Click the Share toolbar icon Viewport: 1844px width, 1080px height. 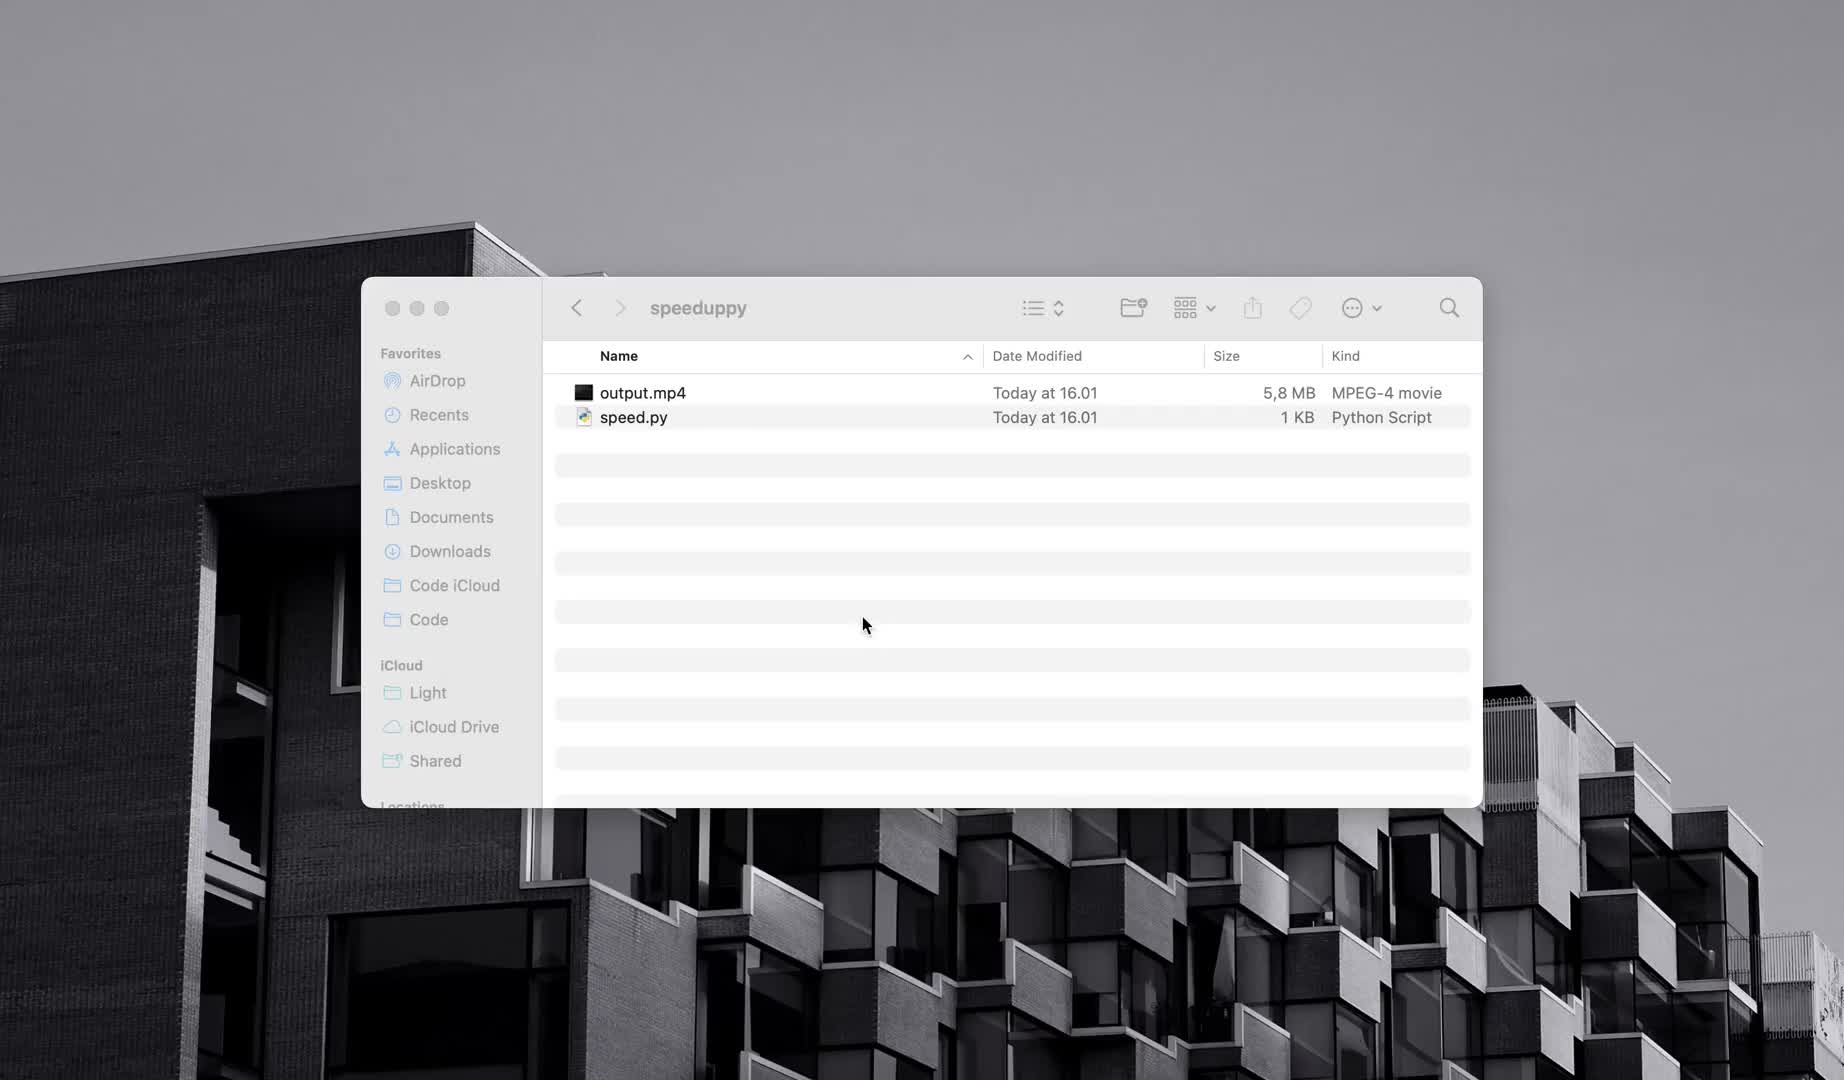coord(1253,308)
